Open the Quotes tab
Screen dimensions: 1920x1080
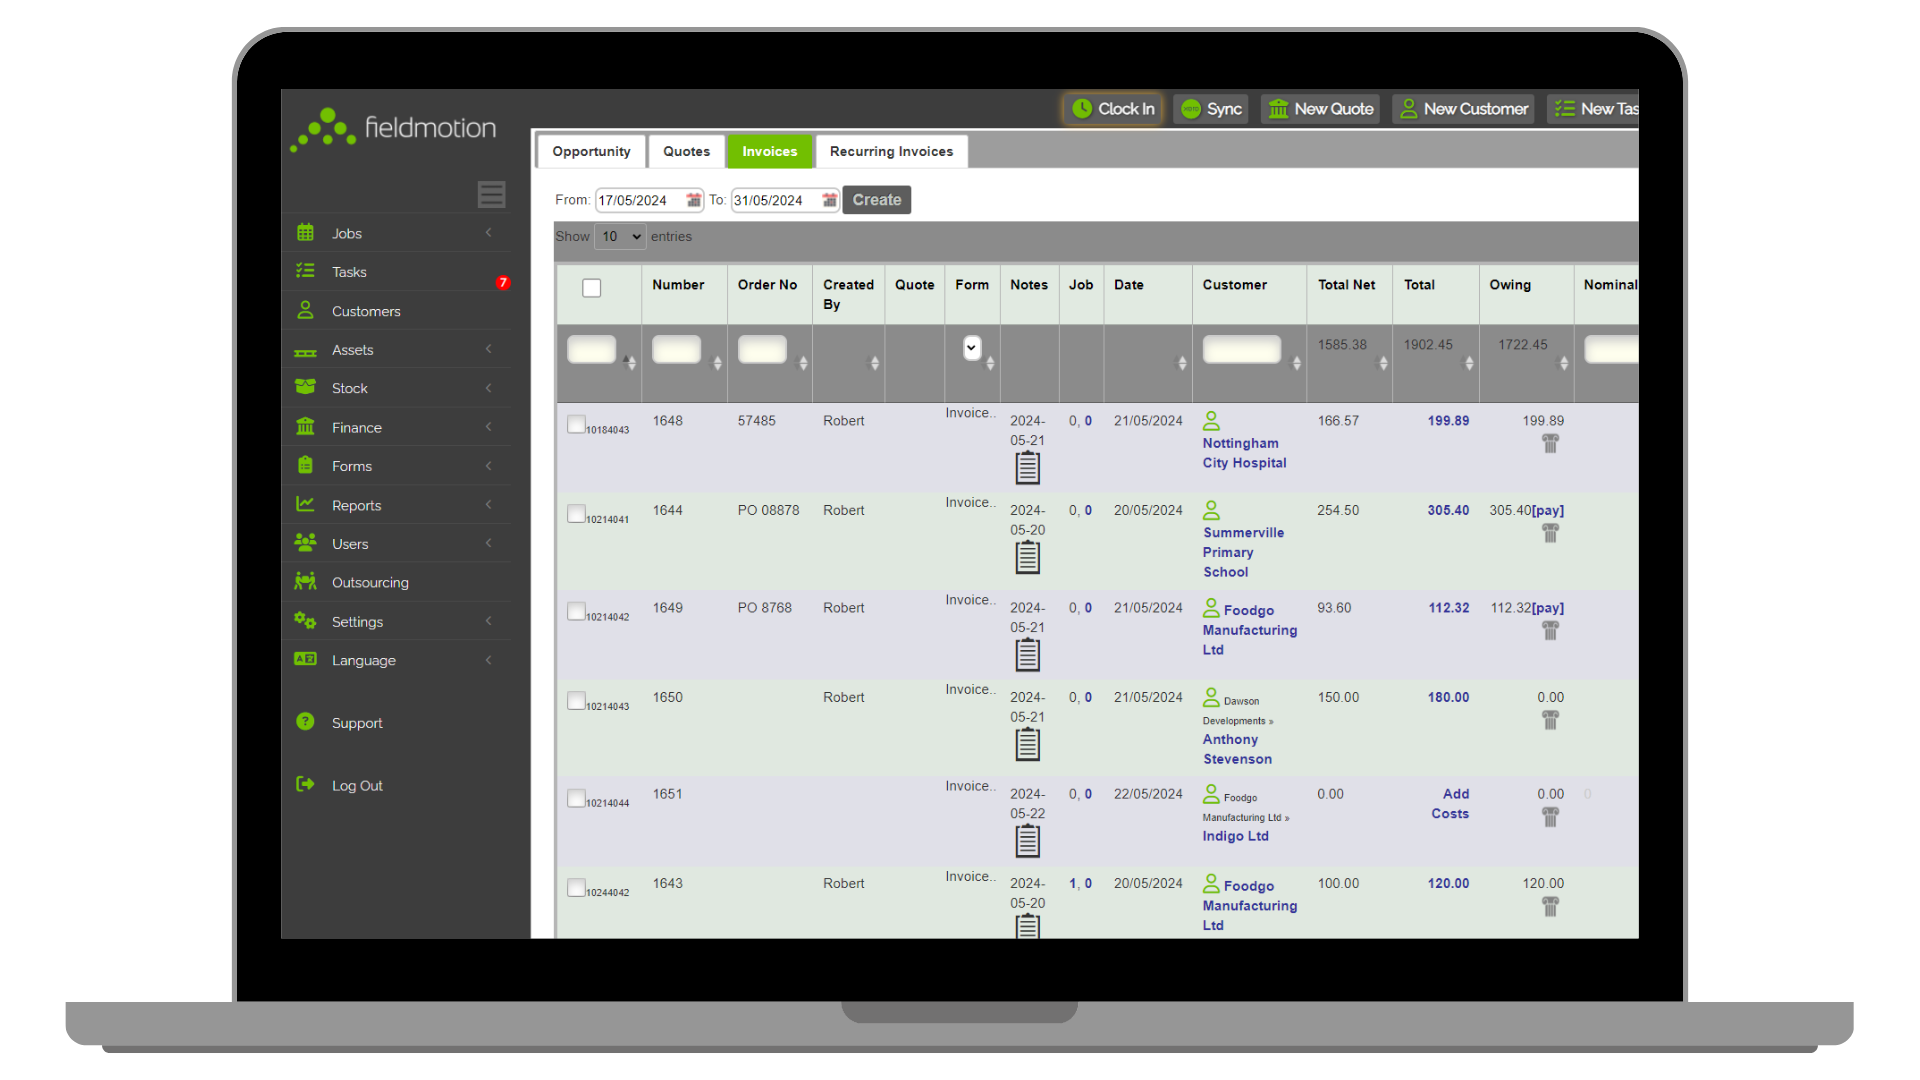click(x=686, y=151)
